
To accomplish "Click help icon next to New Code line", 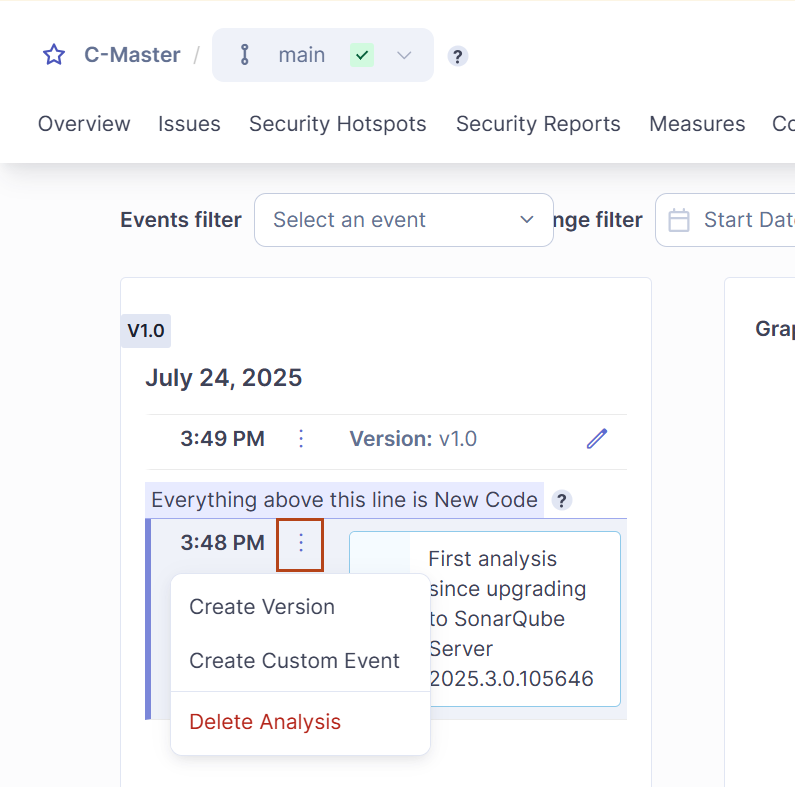I will tap(562, 500).
